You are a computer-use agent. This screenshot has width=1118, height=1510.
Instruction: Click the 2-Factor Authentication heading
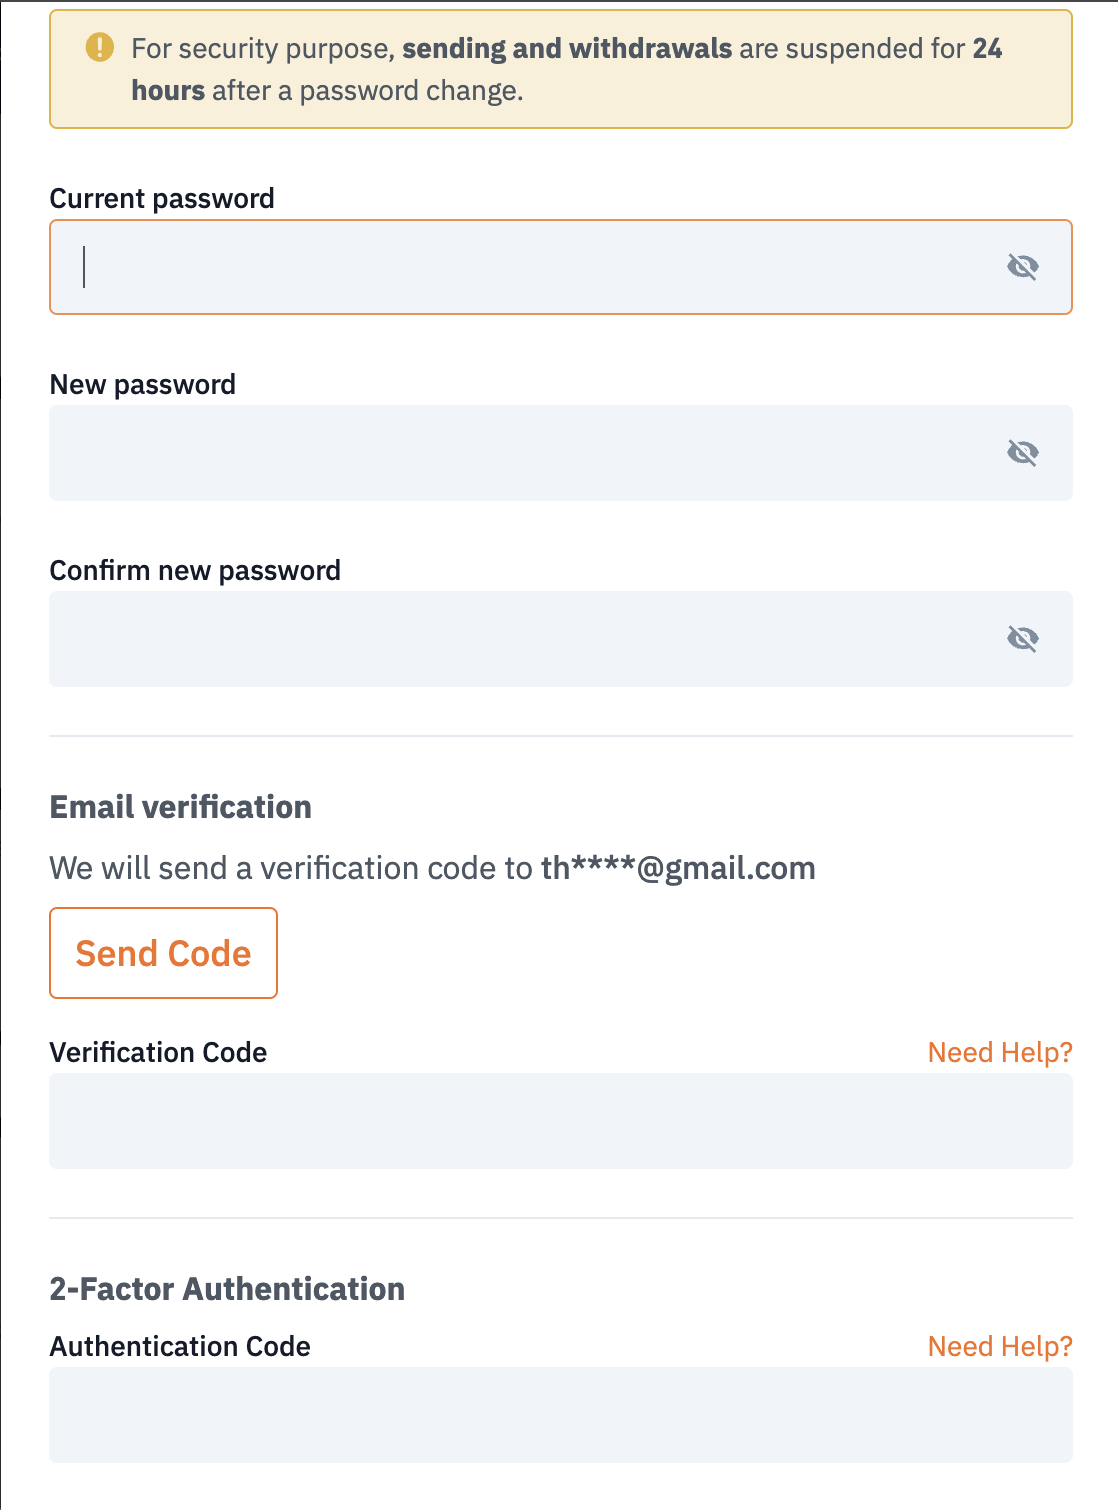(227, 1289)
